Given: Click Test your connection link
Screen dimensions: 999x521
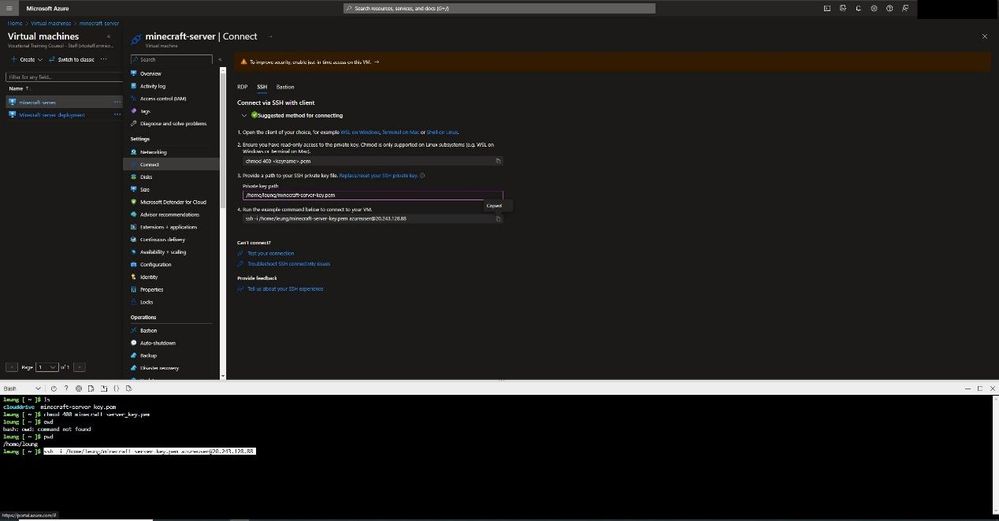Looking at the screenshot, I should click(x=271, y=253).
